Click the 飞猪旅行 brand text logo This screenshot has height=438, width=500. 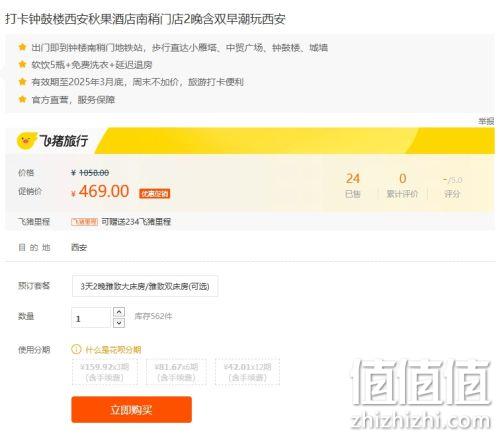point(64,141)
